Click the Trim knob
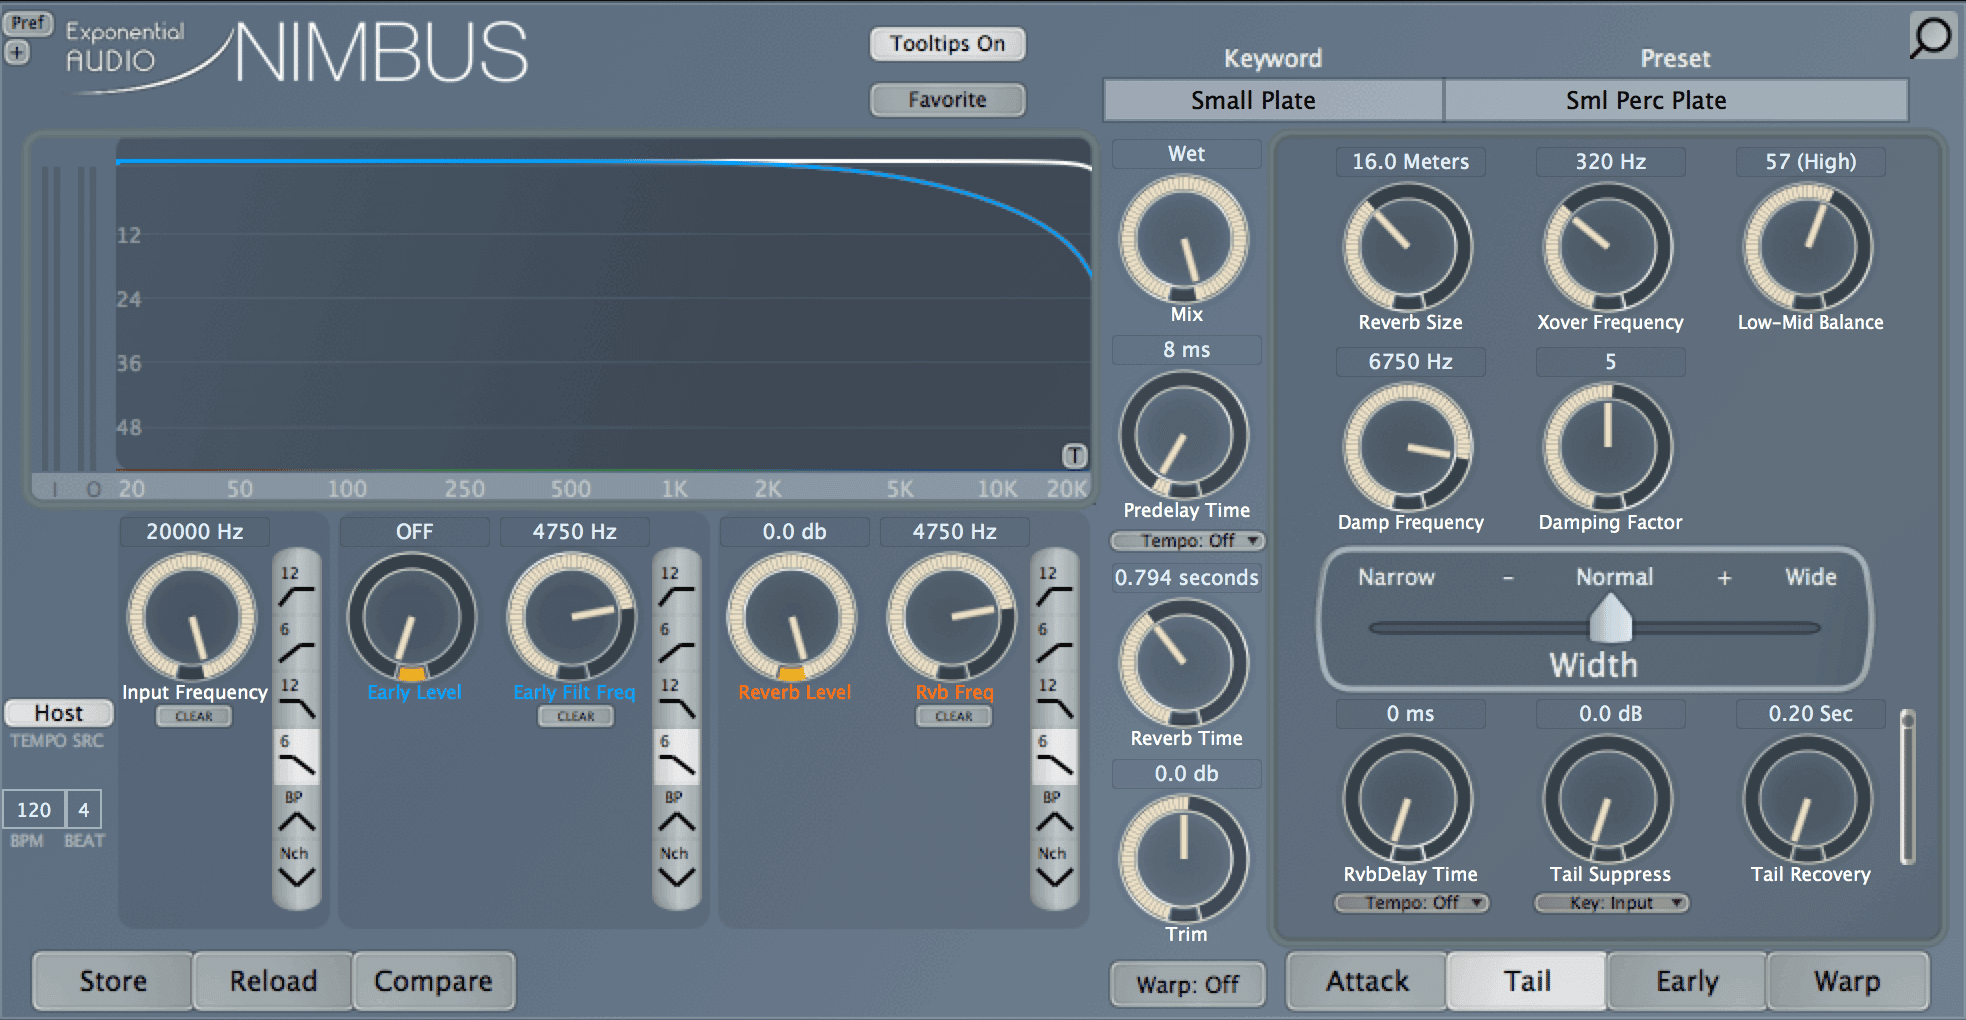Screen dimensions: 1966x1020 1184,859
